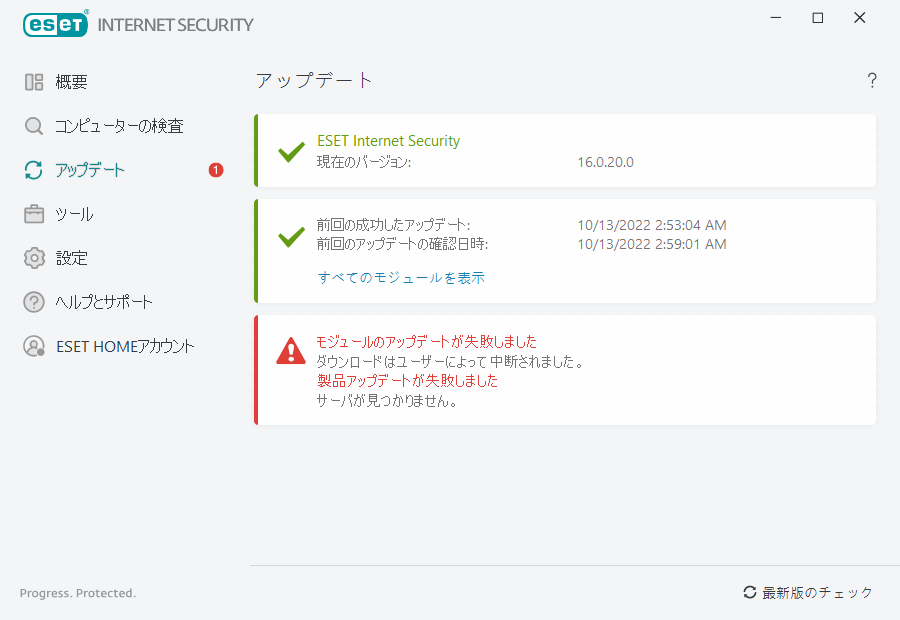Select the 概要 (Overview) sidebar icon
900x620 pixels.
click(33, 82)
